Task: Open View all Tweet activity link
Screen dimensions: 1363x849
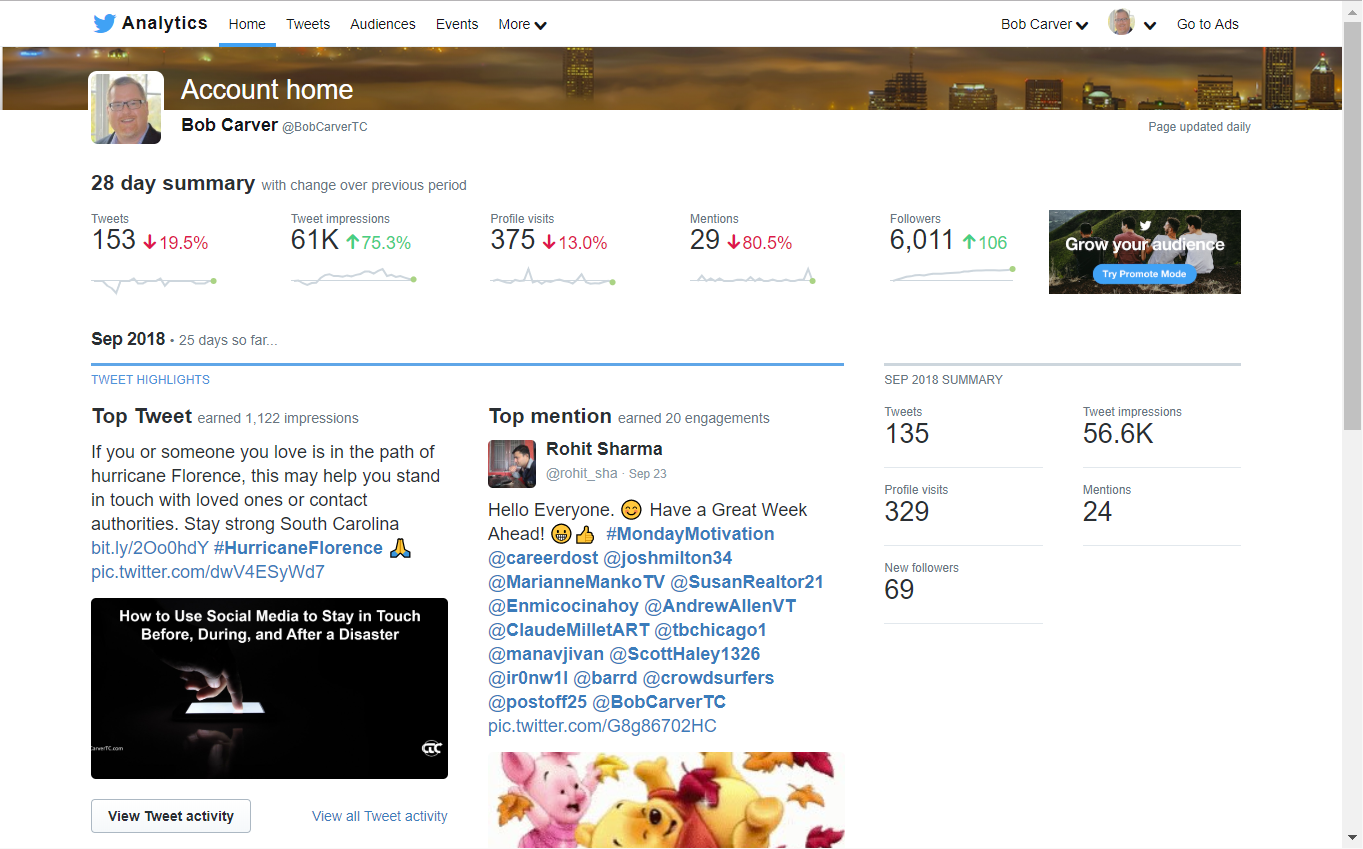Action: 380,816
